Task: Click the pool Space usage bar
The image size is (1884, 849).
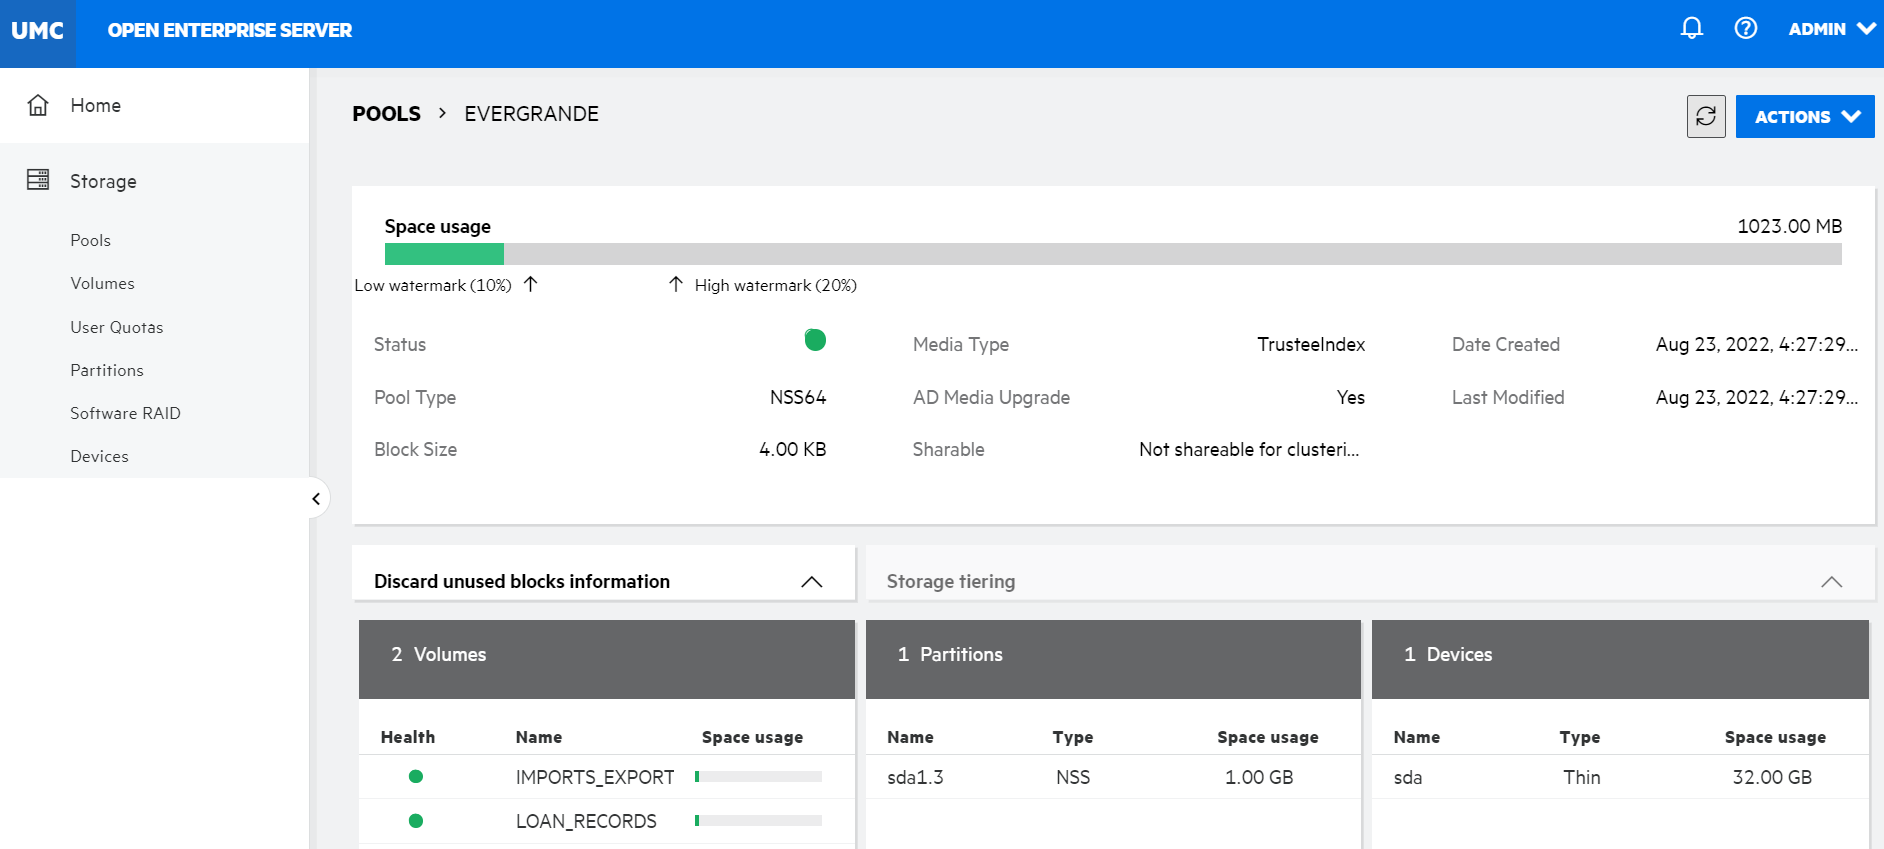Action: pyautogui.click(x=1112, y=254)
